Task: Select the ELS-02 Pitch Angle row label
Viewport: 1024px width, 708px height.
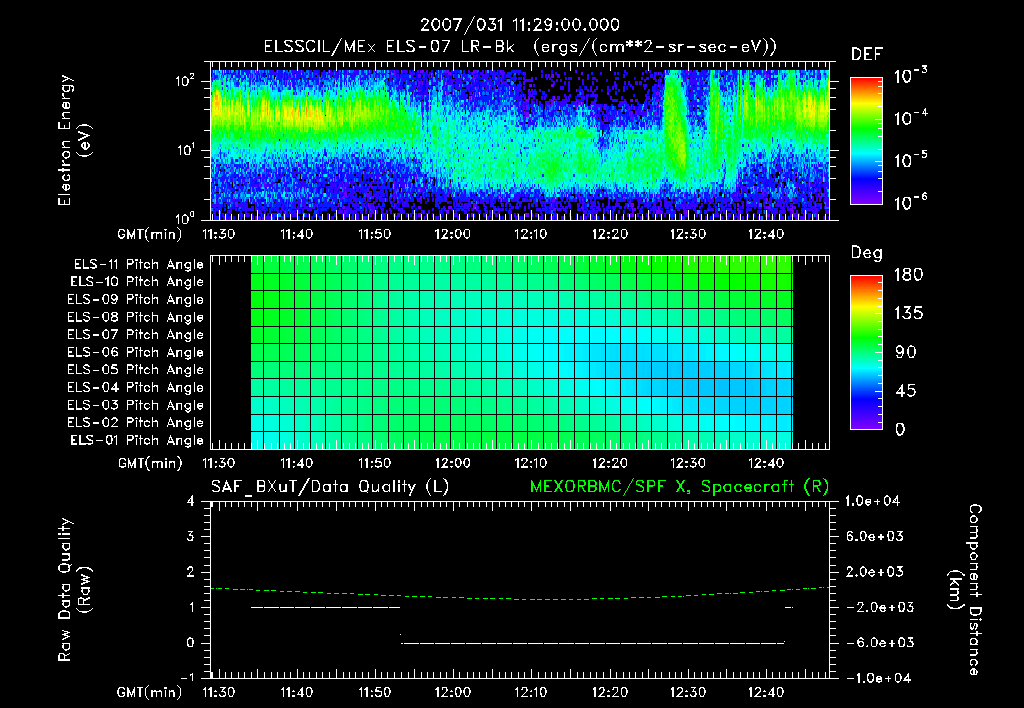Action: click(136, 423)
